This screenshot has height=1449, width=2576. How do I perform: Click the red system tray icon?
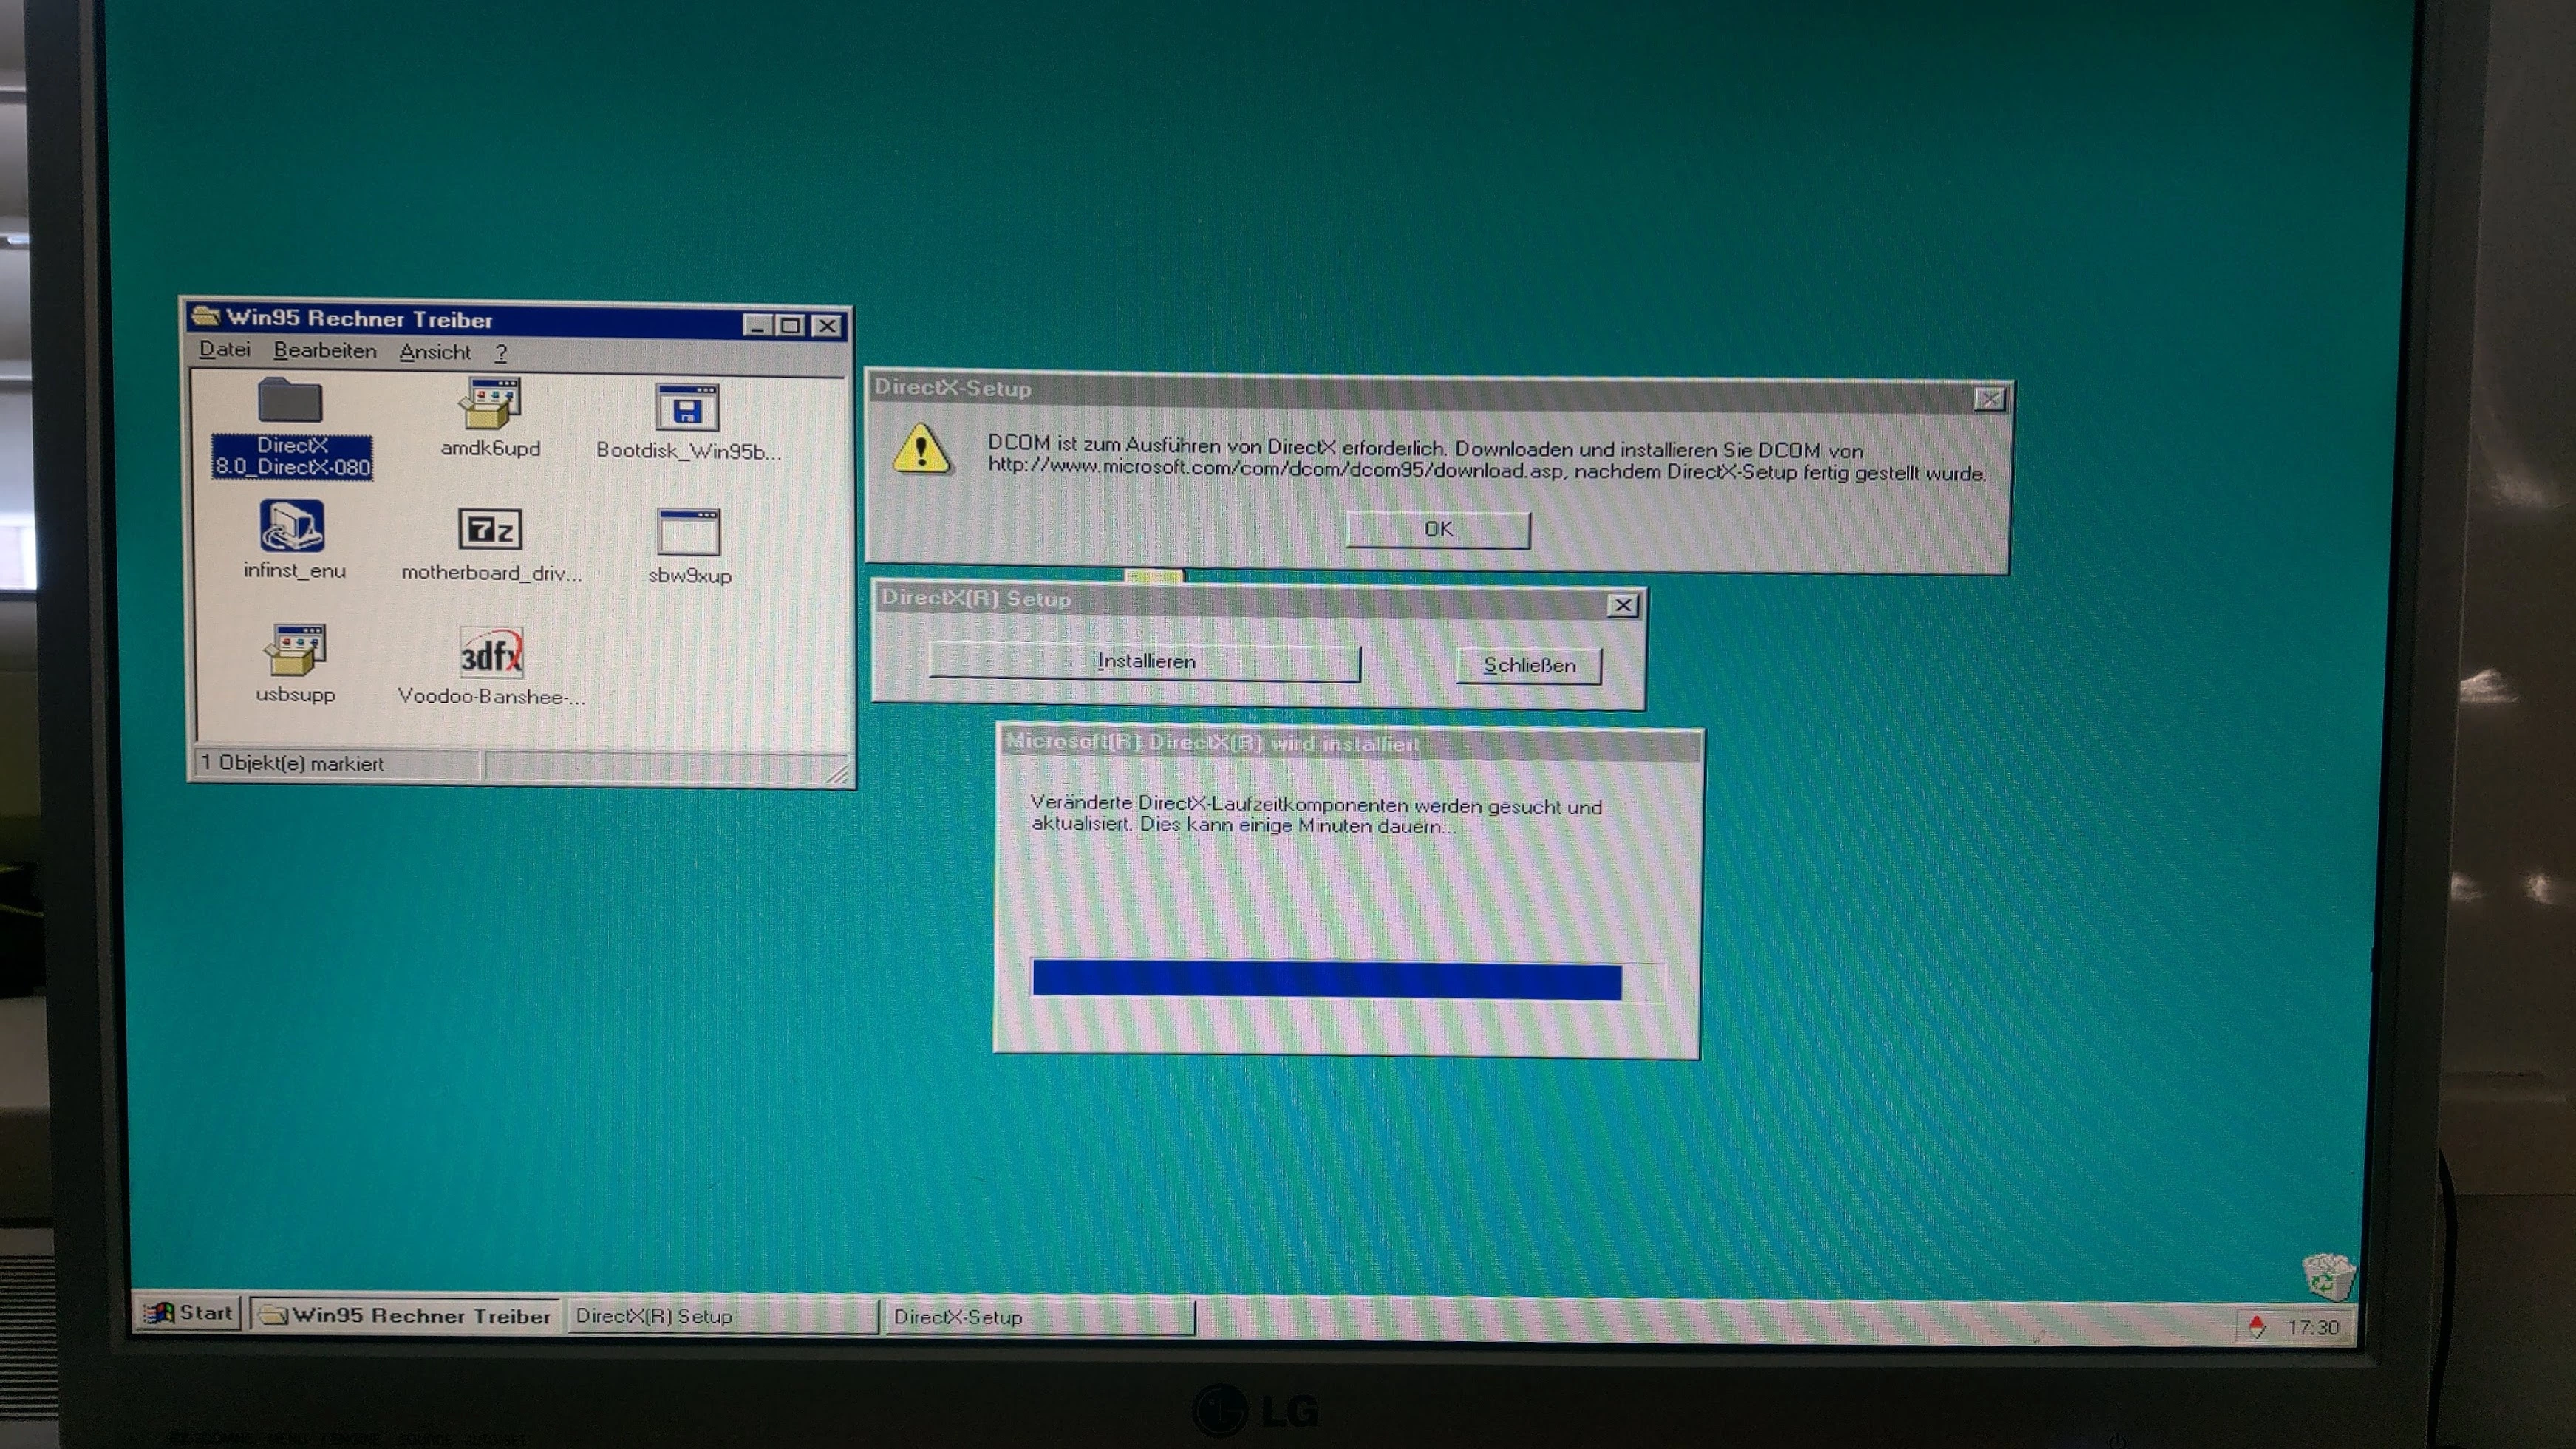pos(2257,1327)
